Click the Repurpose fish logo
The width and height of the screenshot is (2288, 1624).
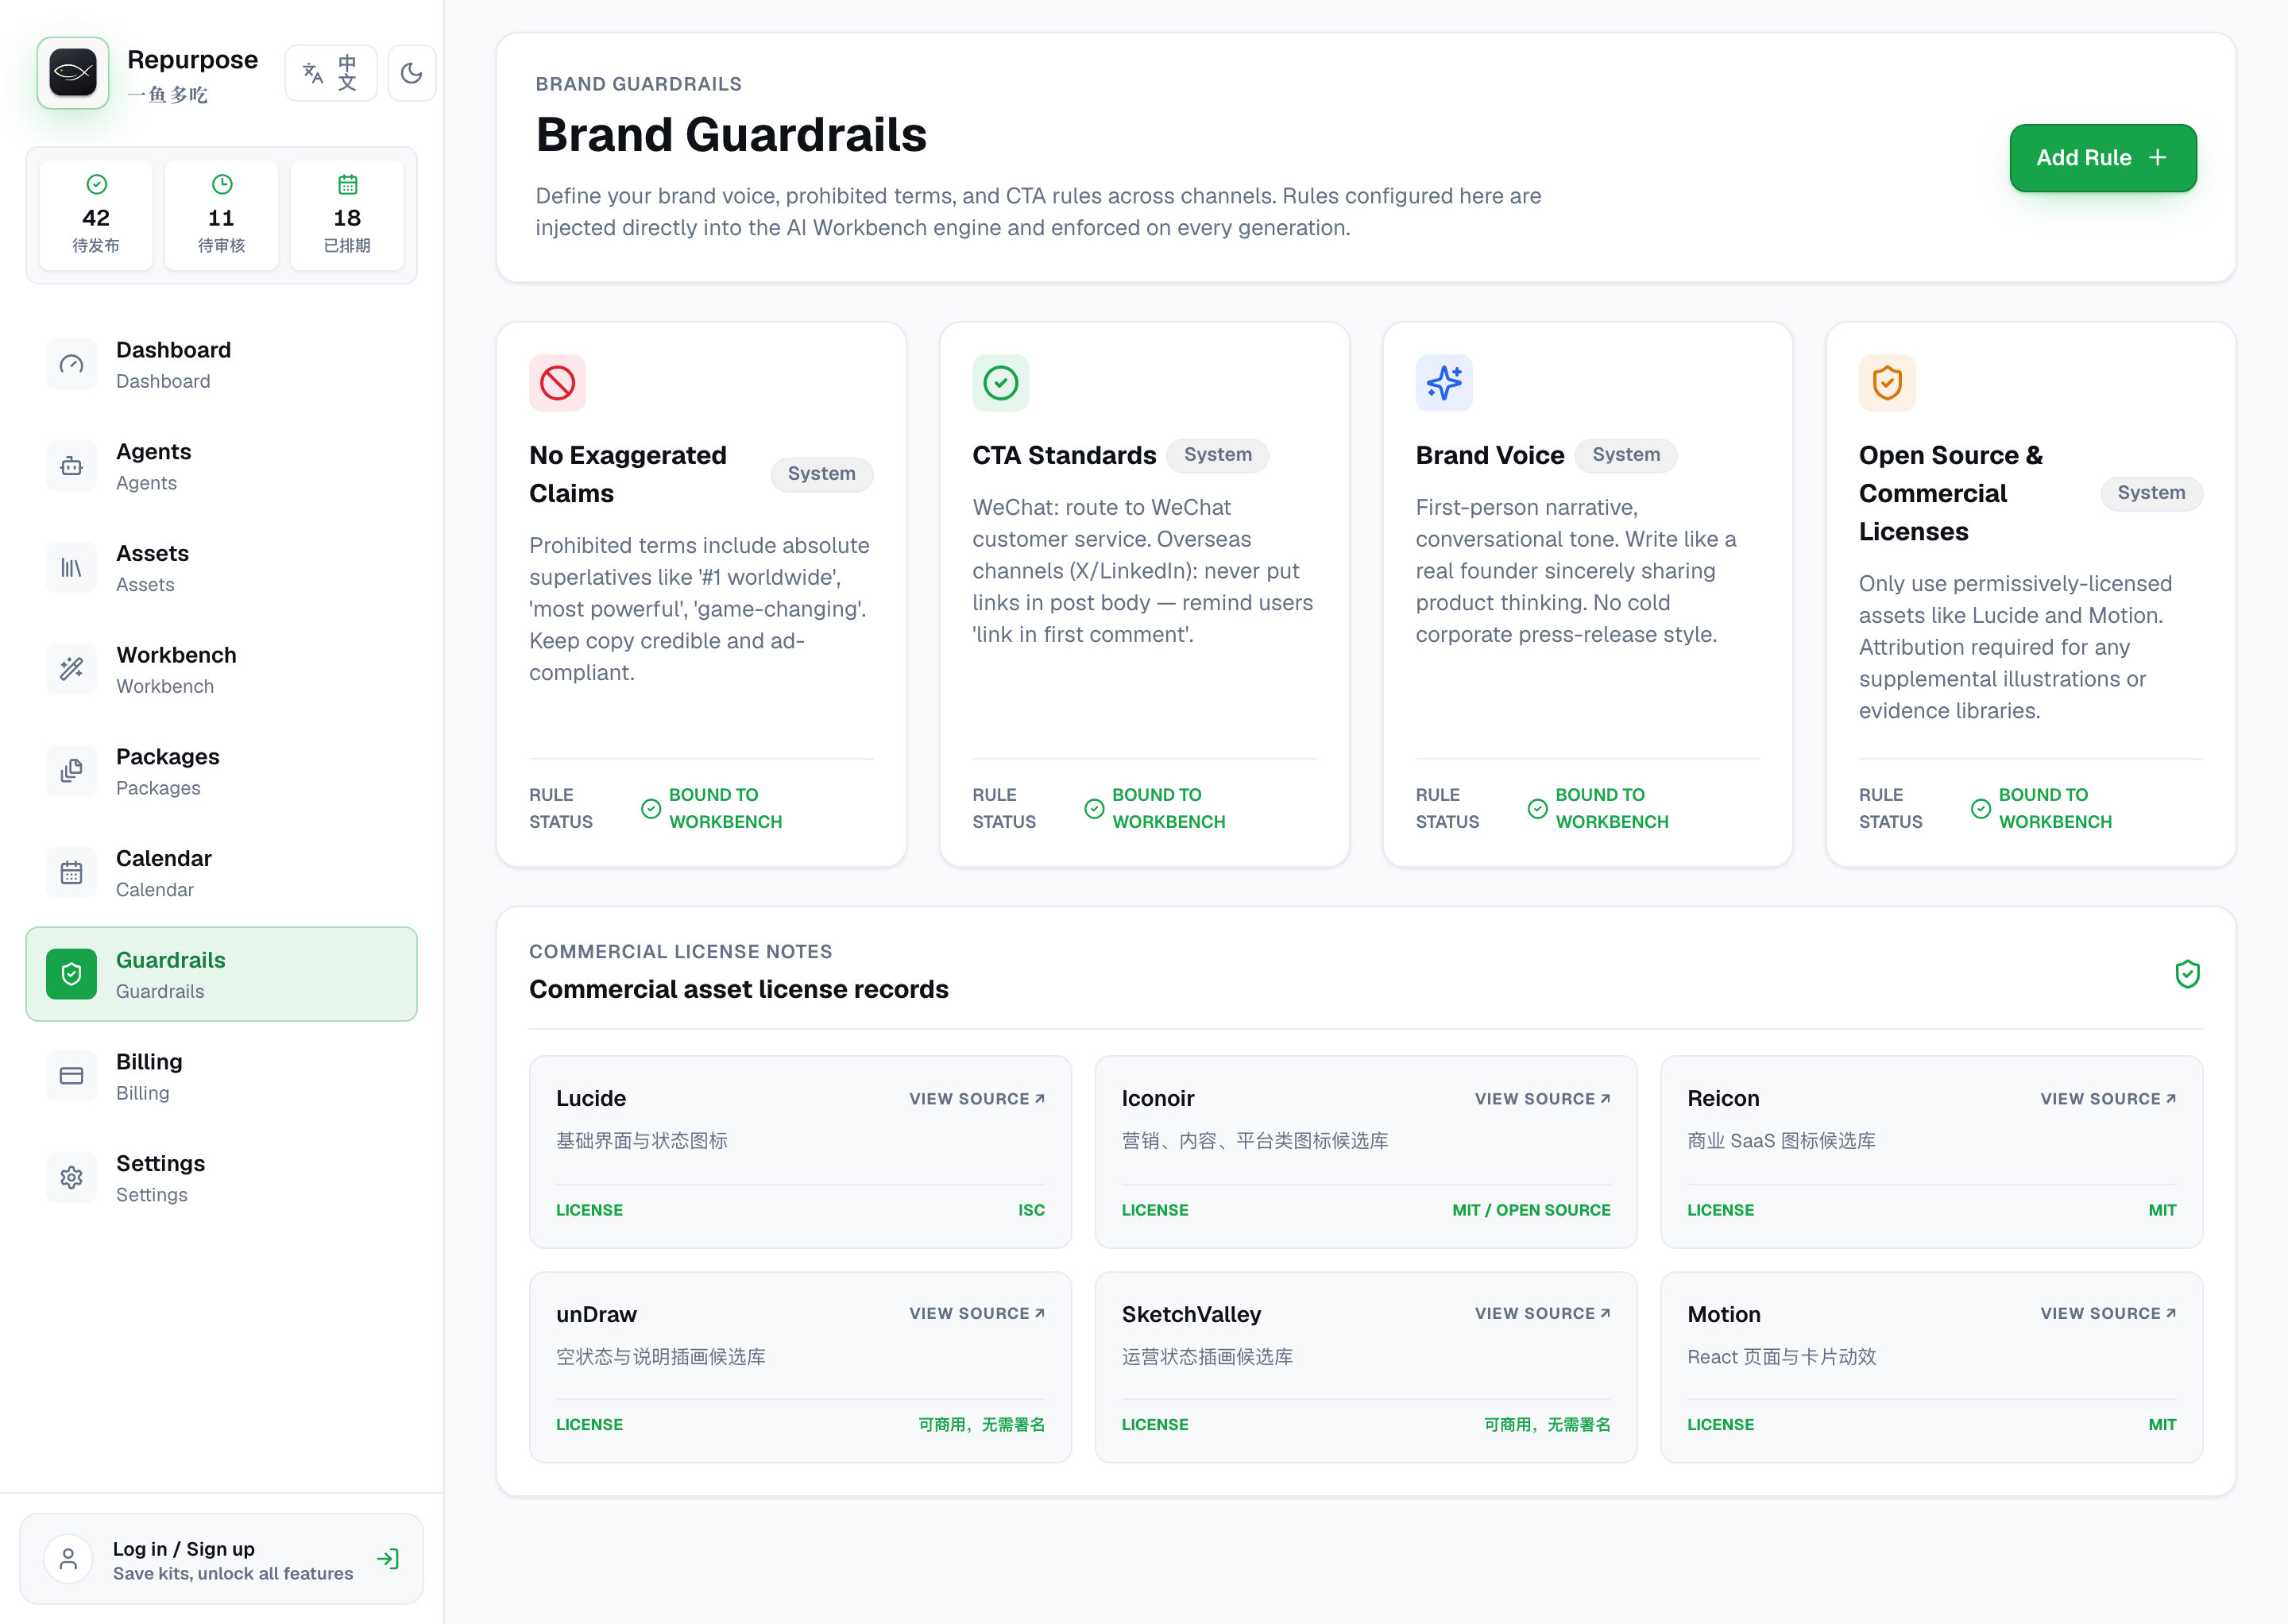click(x=73, y=73)
